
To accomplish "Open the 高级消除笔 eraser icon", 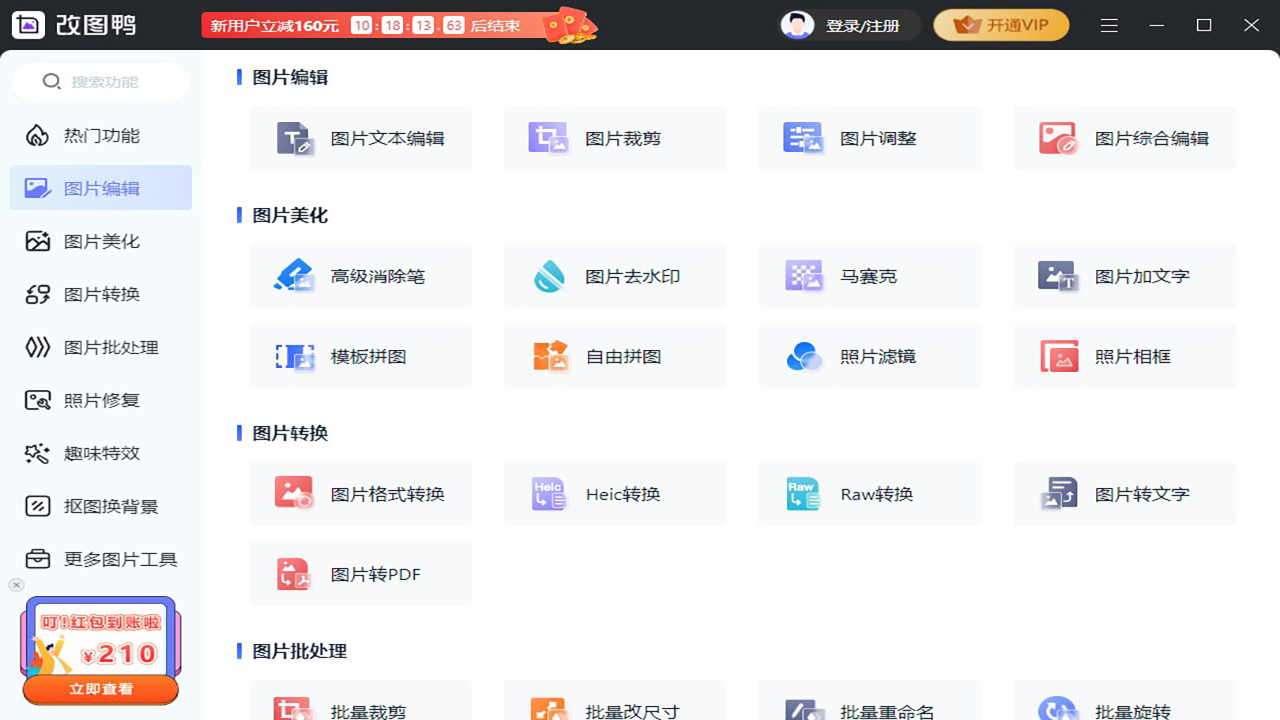I will point(294,276).
